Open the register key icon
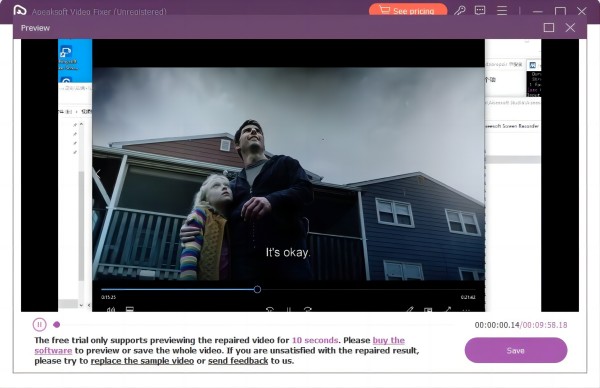The image size is (600, 388). [x=460, y=10]
